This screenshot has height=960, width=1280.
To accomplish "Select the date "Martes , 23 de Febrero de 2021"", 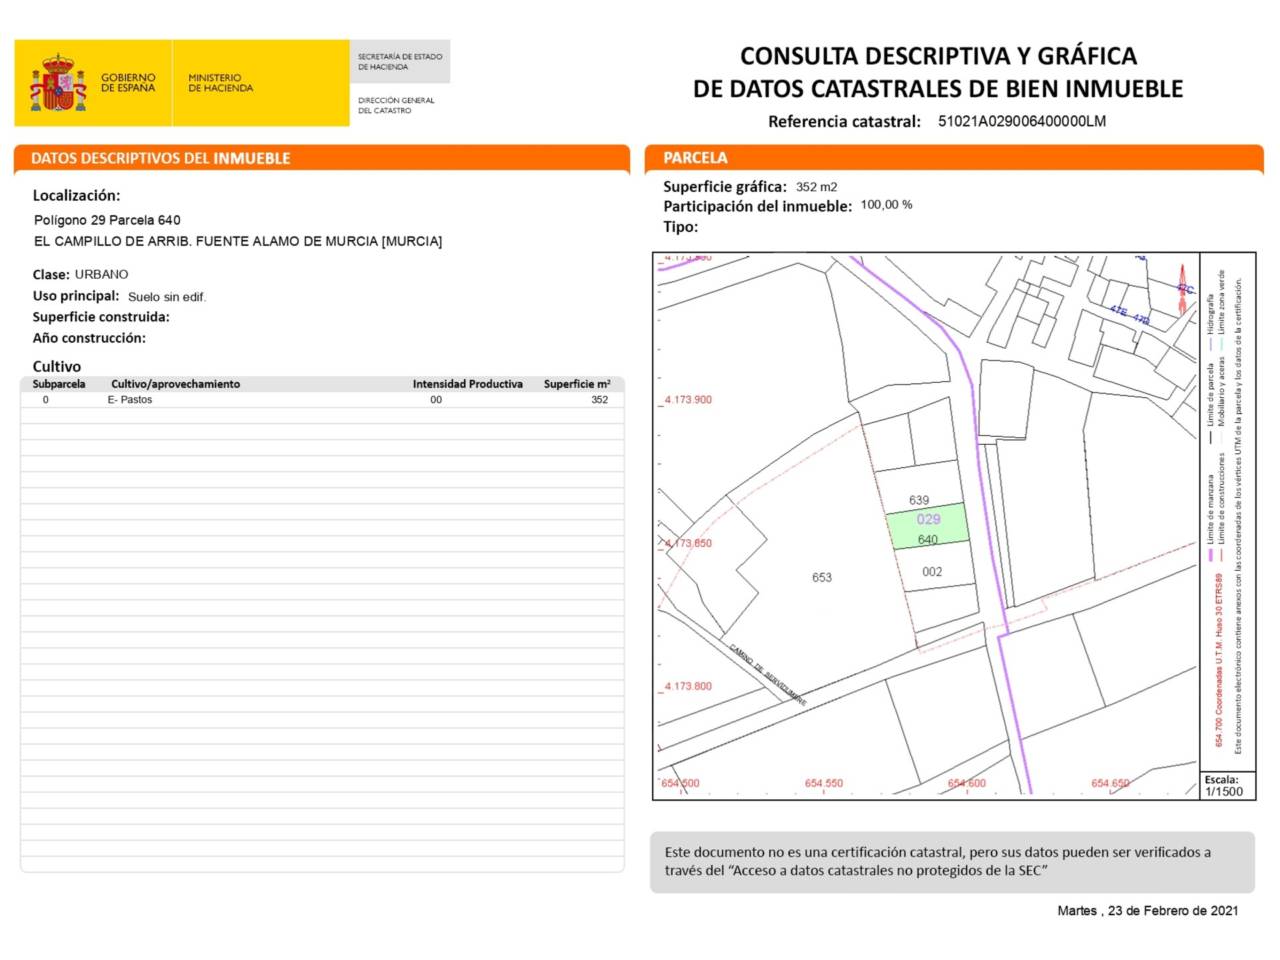I will tap(1148, 911).
